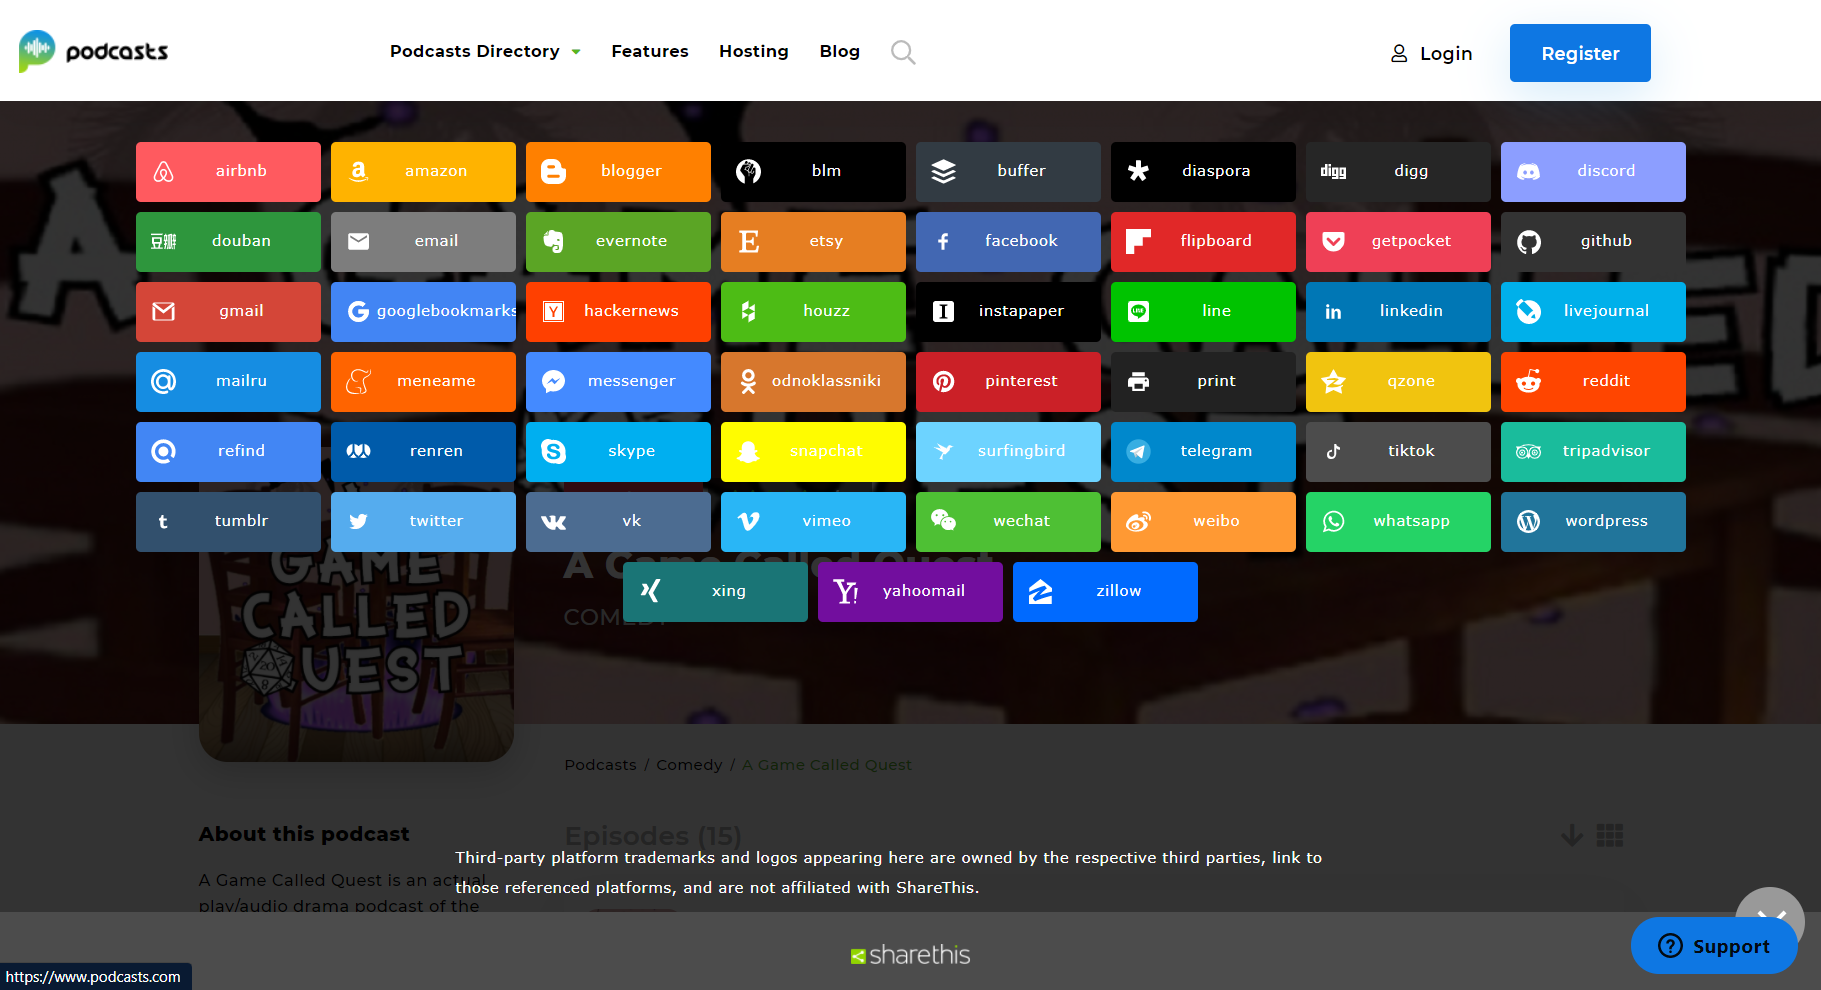Share to refind

[x=228, y=452]
